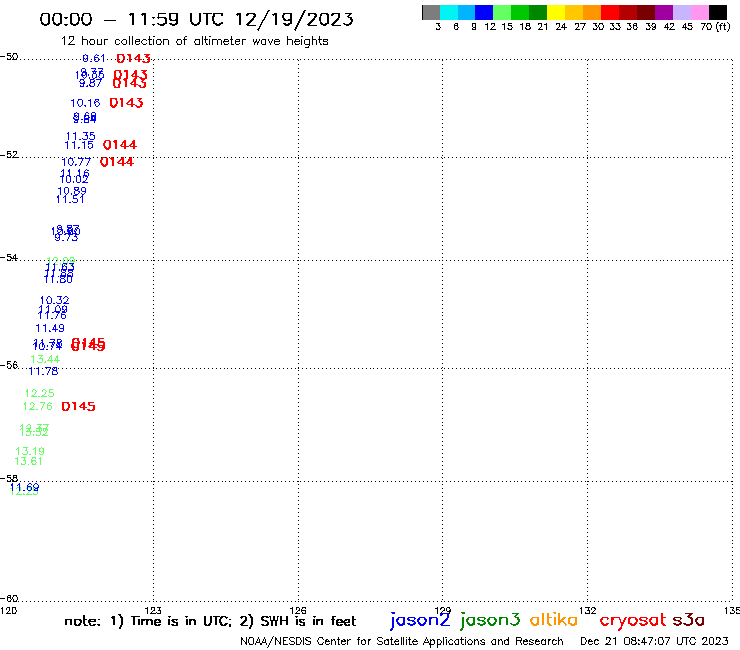The height and width of the screenshot is (650, 740).
Task: Click the -58 latitude axis label
Action: [x=9, y=479]
